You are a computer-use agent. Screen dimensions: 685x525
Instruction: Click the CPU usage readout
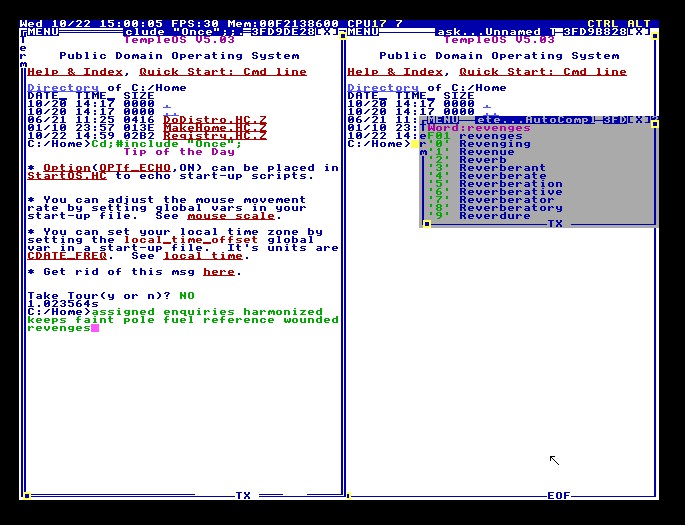(x=375, y=24)
